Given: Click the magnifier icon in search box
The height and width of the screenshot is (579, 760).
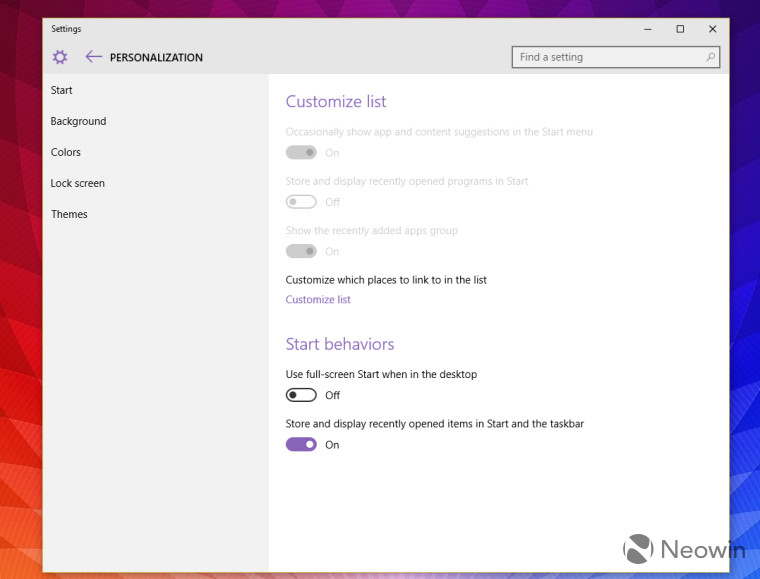Looking at the screenshot, I should point(710,57).
